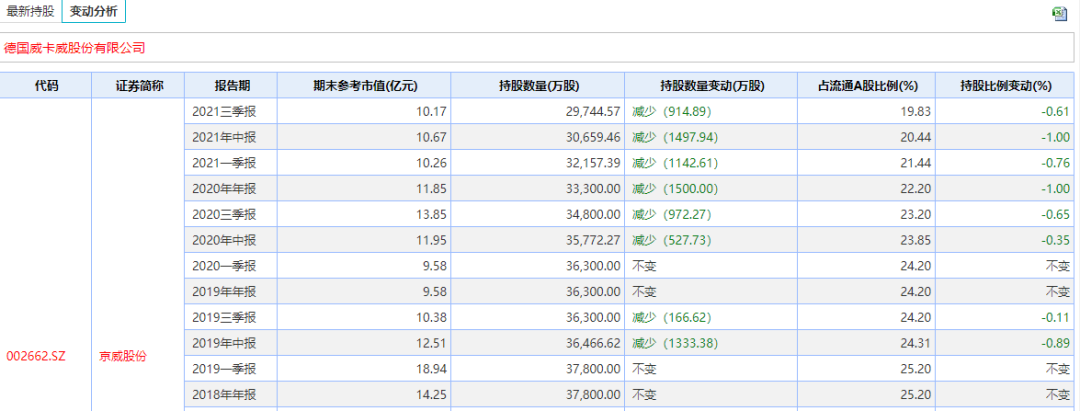Click change value 减少 (1142.61)
Image resolution: width=1080 pixels, height=411 pixels.
[674, 163]
